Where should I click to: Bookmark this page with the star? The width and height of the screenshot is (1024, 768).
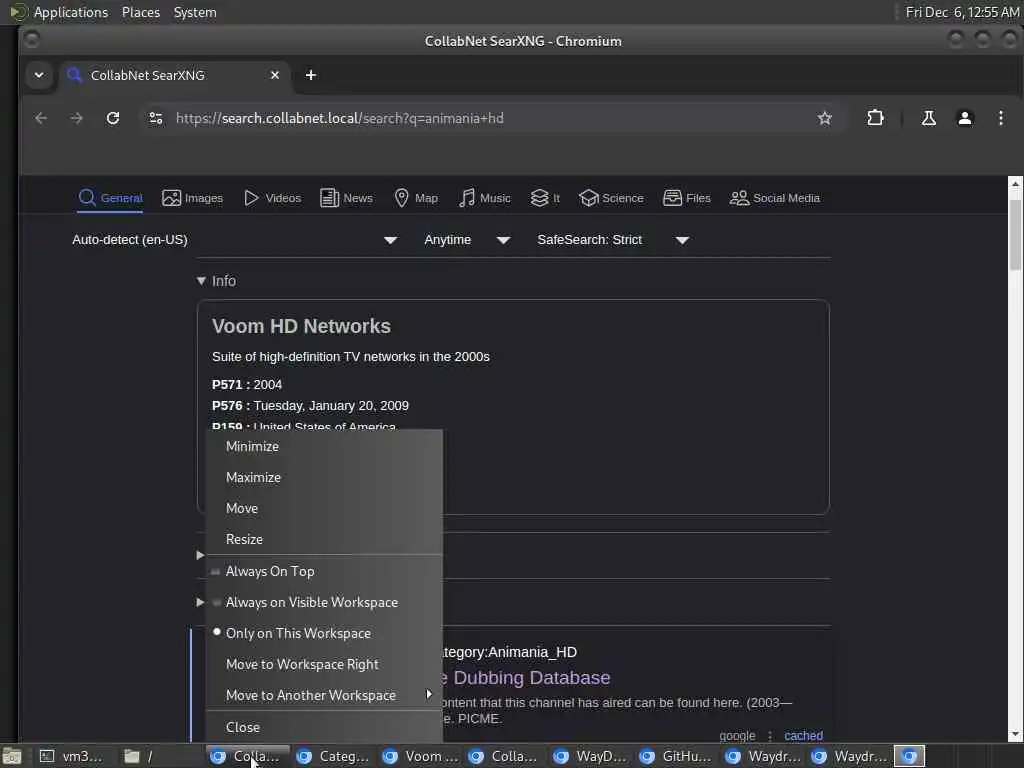[825, 118]
